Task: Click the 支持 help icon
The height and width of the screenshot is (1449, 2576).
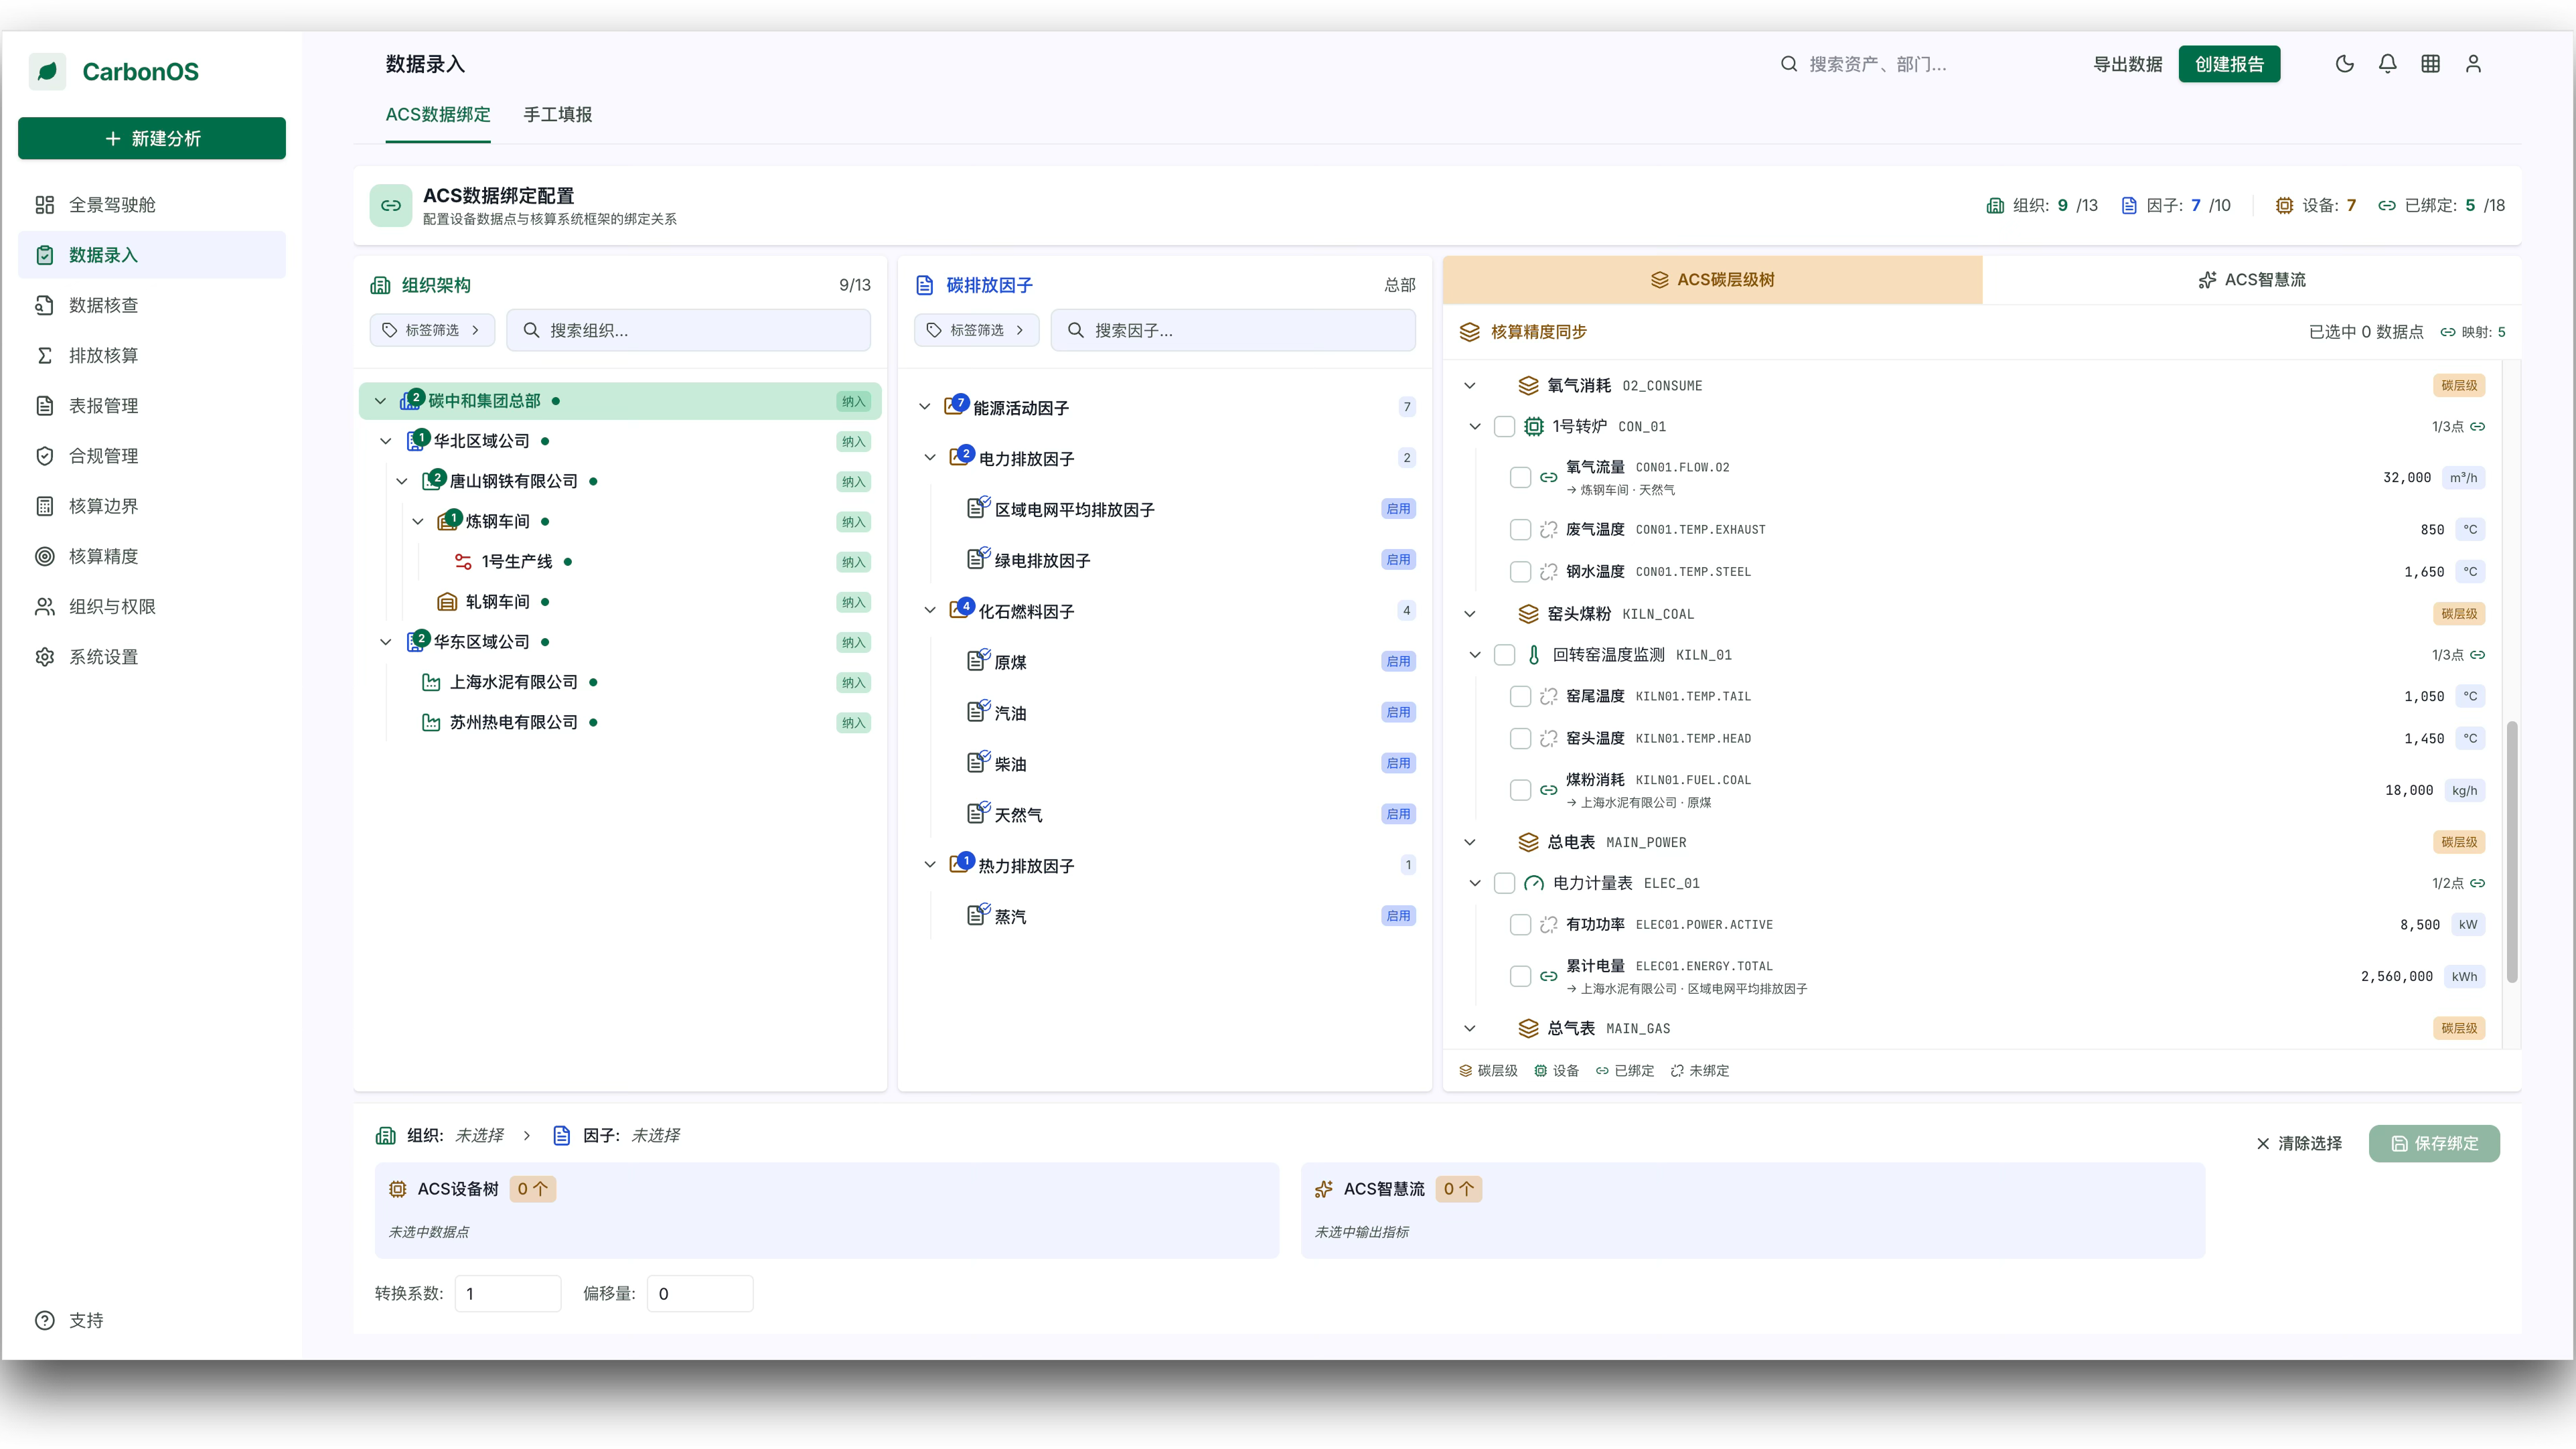Action: pos(45,1320)
